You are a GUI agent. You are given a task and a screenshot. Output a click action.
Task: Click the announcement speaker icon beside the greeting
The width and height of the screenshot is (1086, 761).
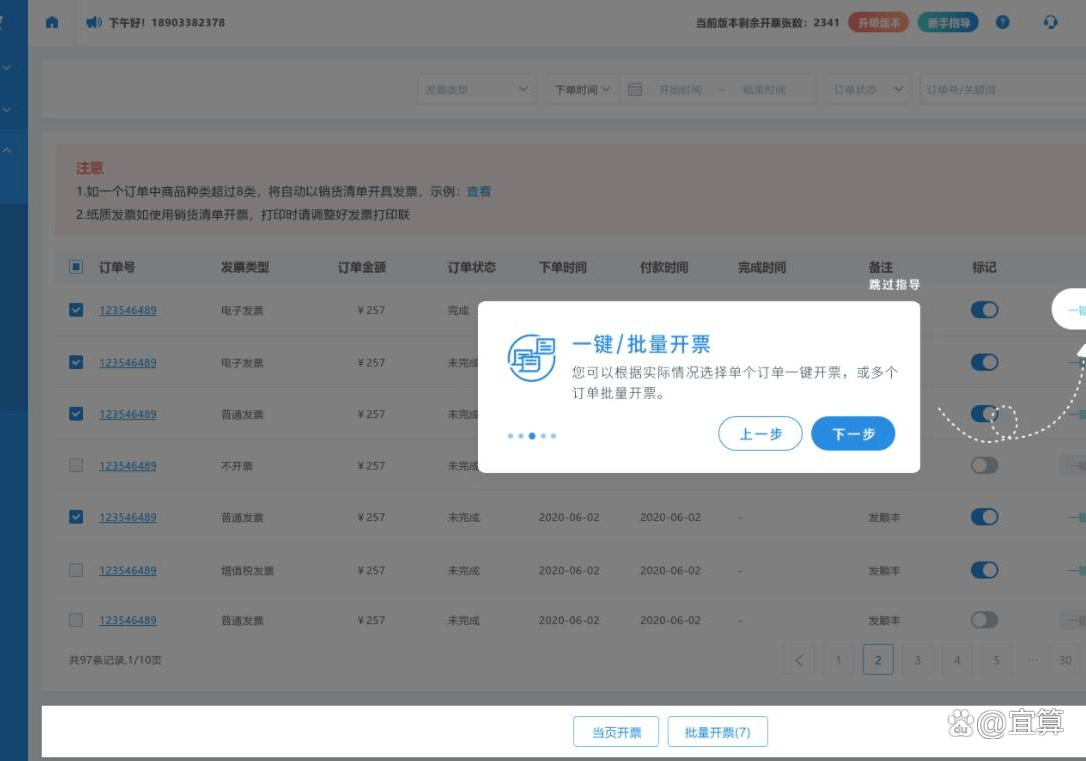(93, 21)
